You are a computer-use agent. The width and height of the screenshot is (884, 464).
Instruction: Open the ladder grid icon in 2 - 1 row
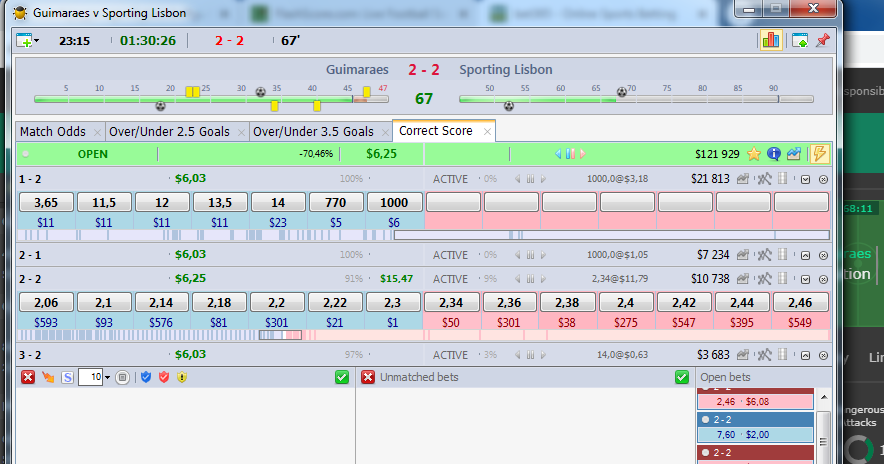(x=782, y=255)
